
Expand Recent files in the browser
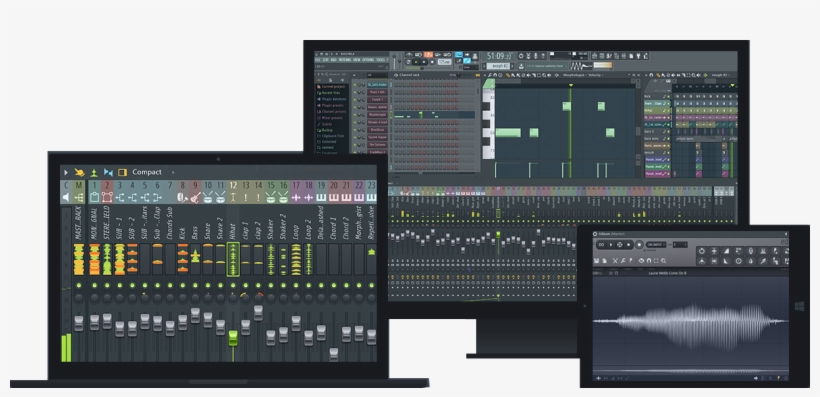click(x=329, y=93)
